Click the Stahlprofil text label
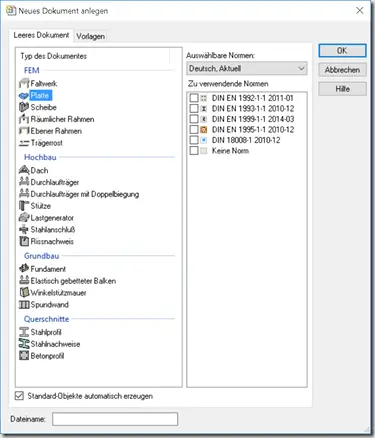This screenshot has height=438, width=375. click(x=46, y=332)
